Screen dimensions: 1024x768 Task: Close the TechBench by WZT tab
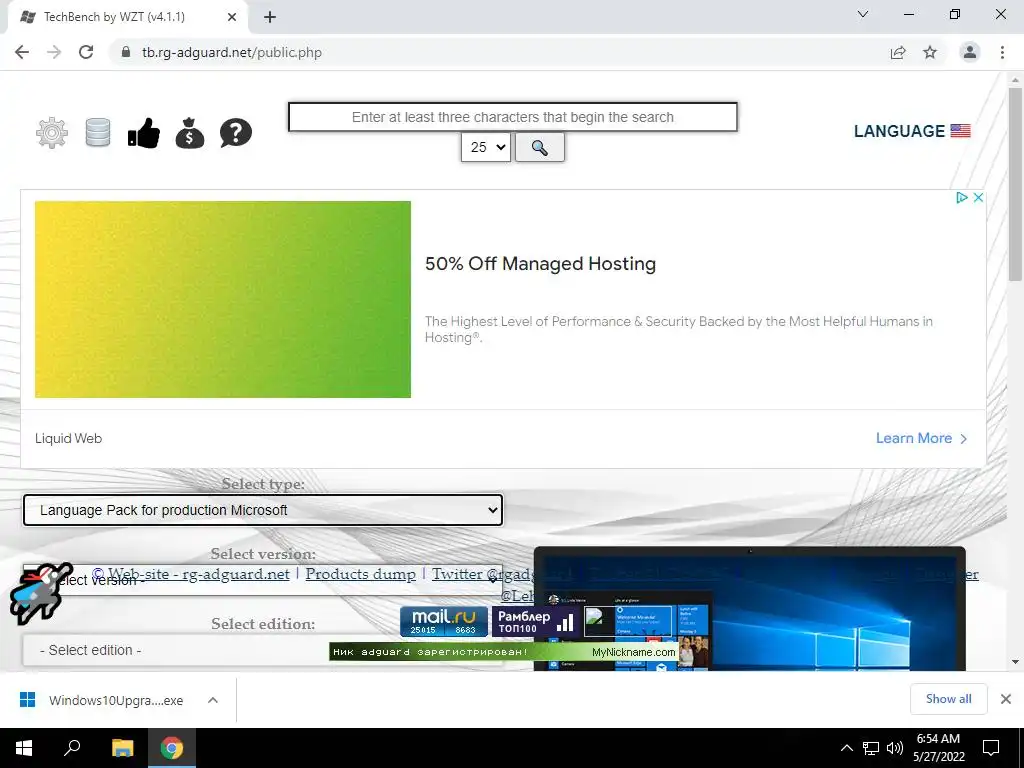232,18
